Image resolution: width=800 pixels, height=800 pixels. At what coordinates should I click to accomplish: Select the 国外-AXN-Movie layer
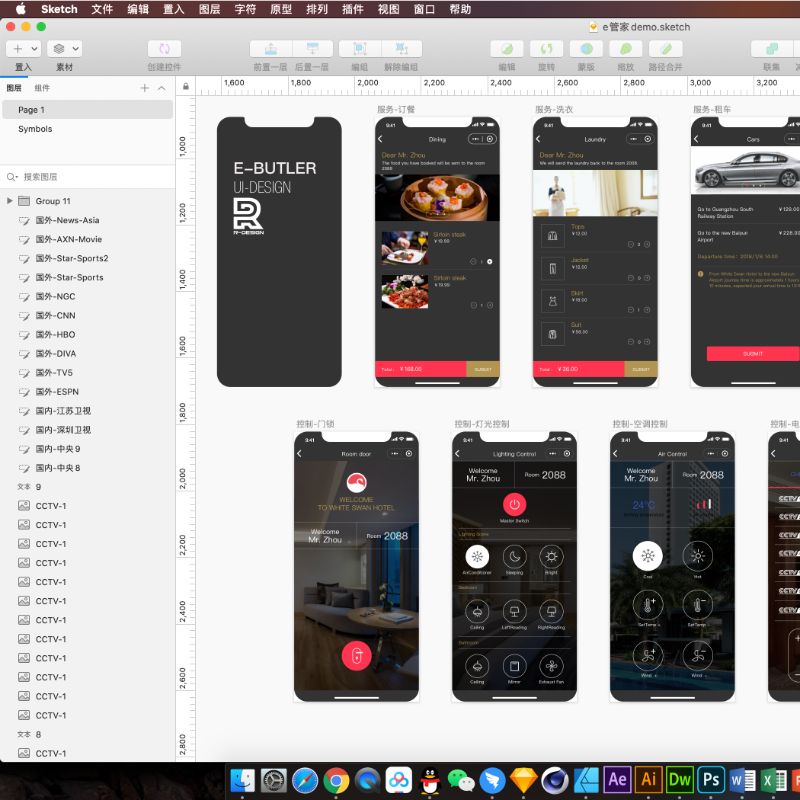click(x=88, y=239)
